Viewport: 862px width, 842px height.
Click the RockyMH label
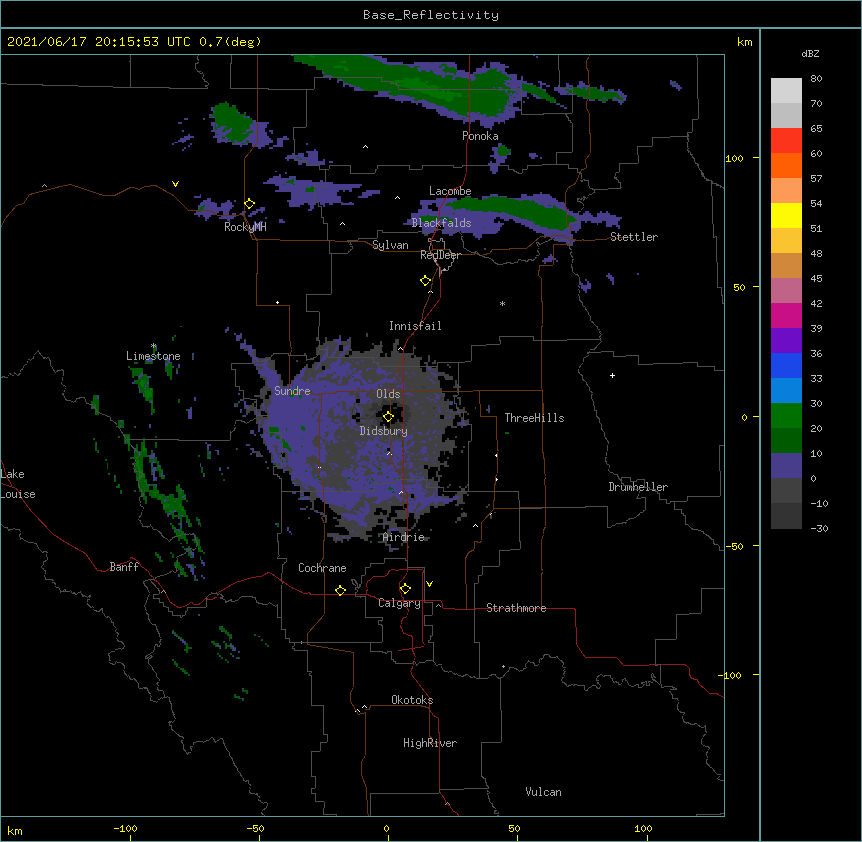pyautogui.click(x=245, y=227)
